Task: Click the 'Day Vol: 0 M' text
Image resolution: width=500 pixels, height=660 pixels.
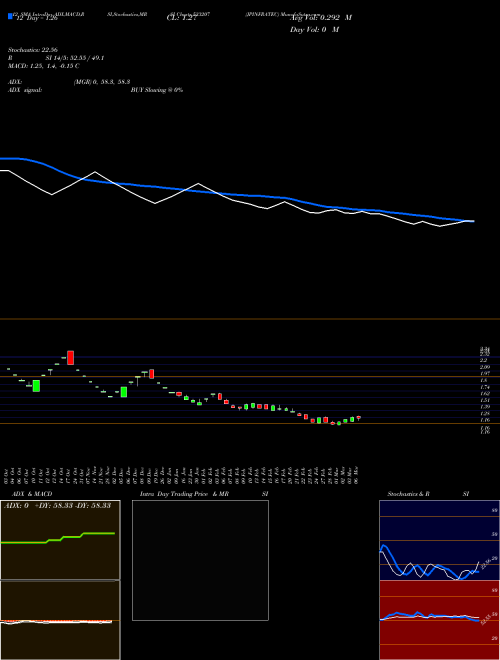Action: tap(314, 30)
